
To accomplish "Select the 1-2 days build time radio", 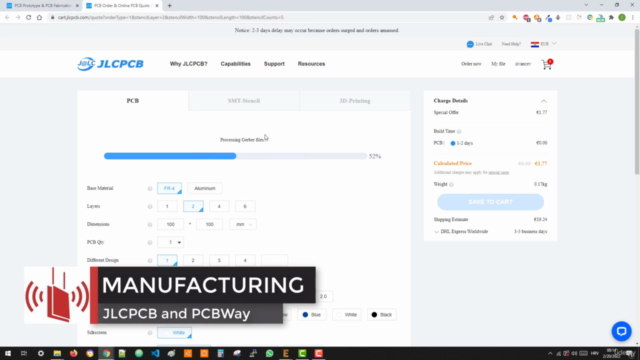I will pyautogui.click(x=453, y=143).
